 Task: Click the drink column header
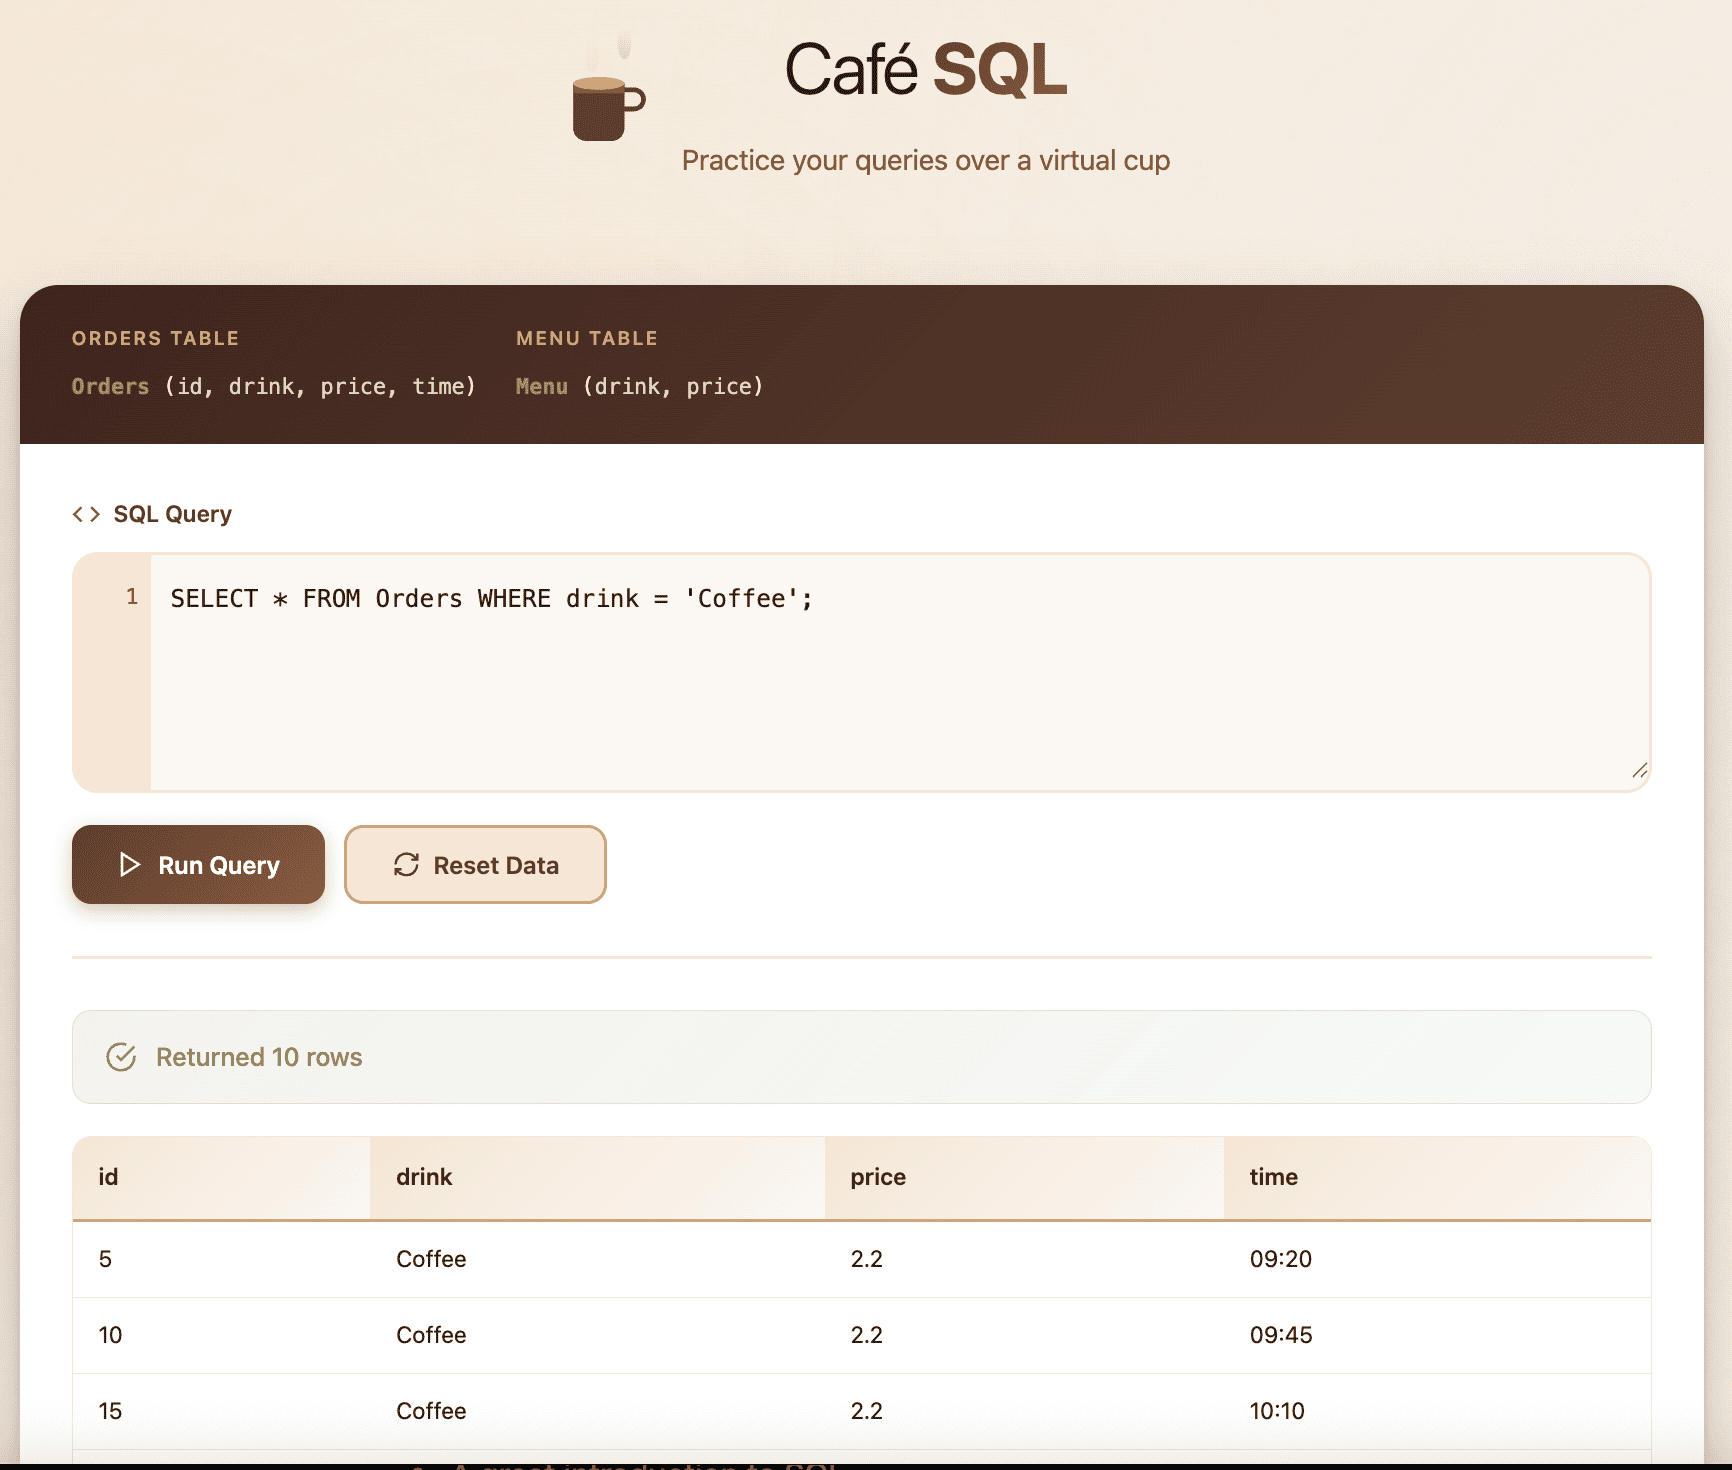tap(424, 1177)
